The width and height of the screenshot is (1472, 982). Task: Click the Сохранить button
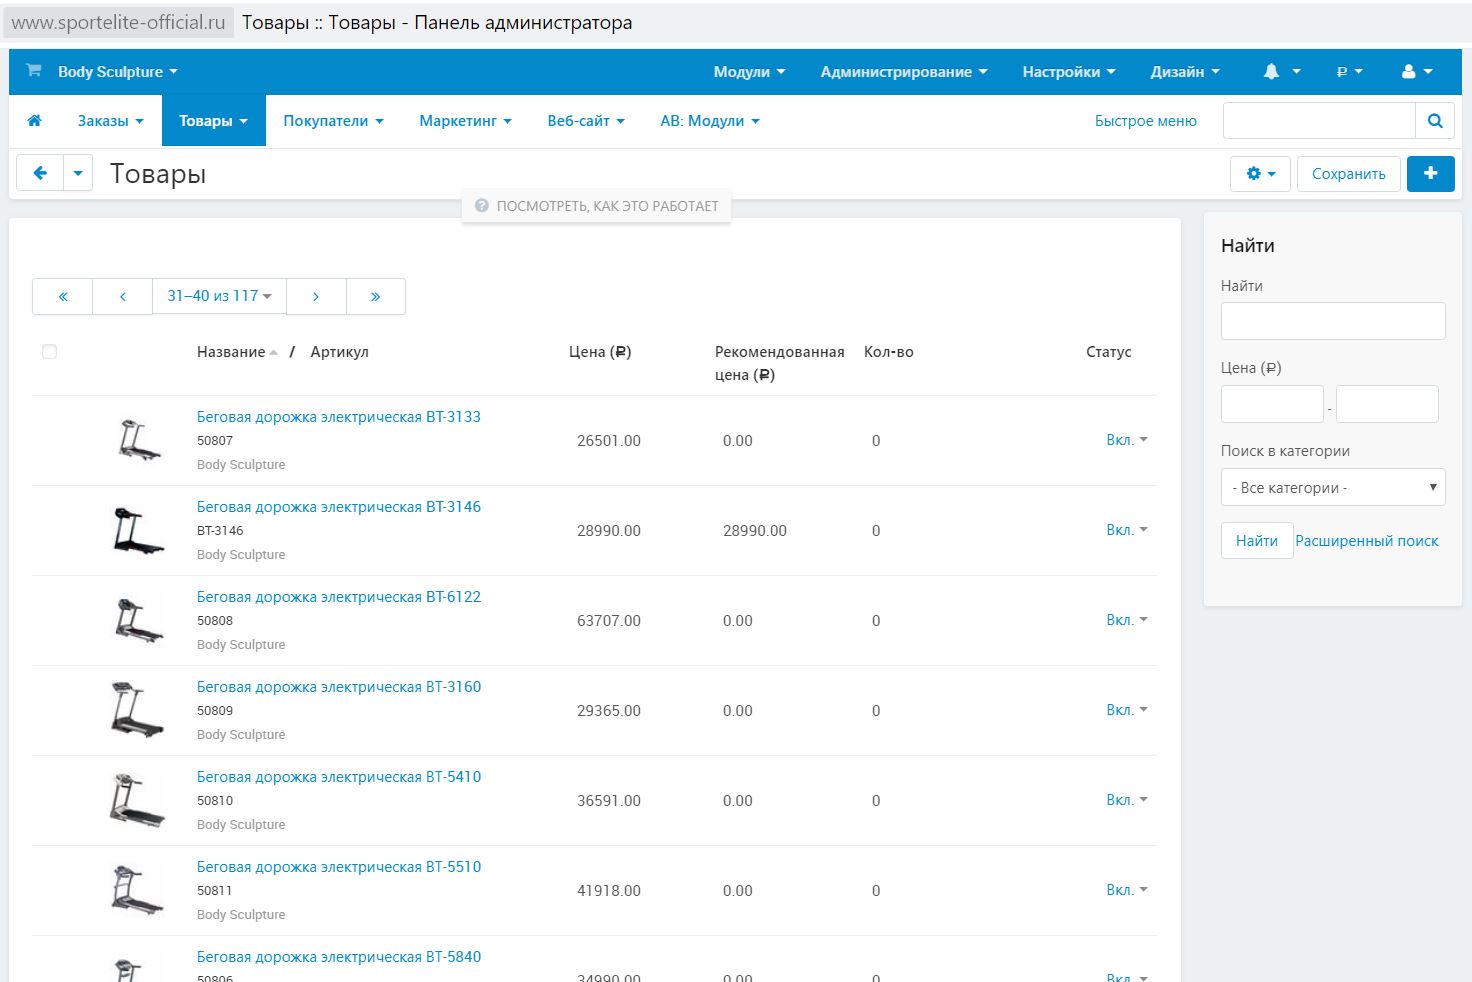coord(1348,174)
